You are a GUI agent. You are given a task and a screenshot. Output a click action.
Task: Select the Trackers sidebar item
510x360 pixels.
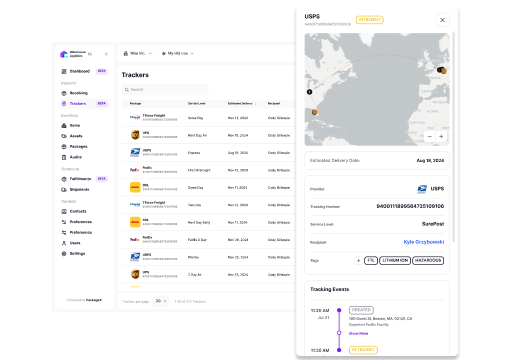(x=84, y=104)
